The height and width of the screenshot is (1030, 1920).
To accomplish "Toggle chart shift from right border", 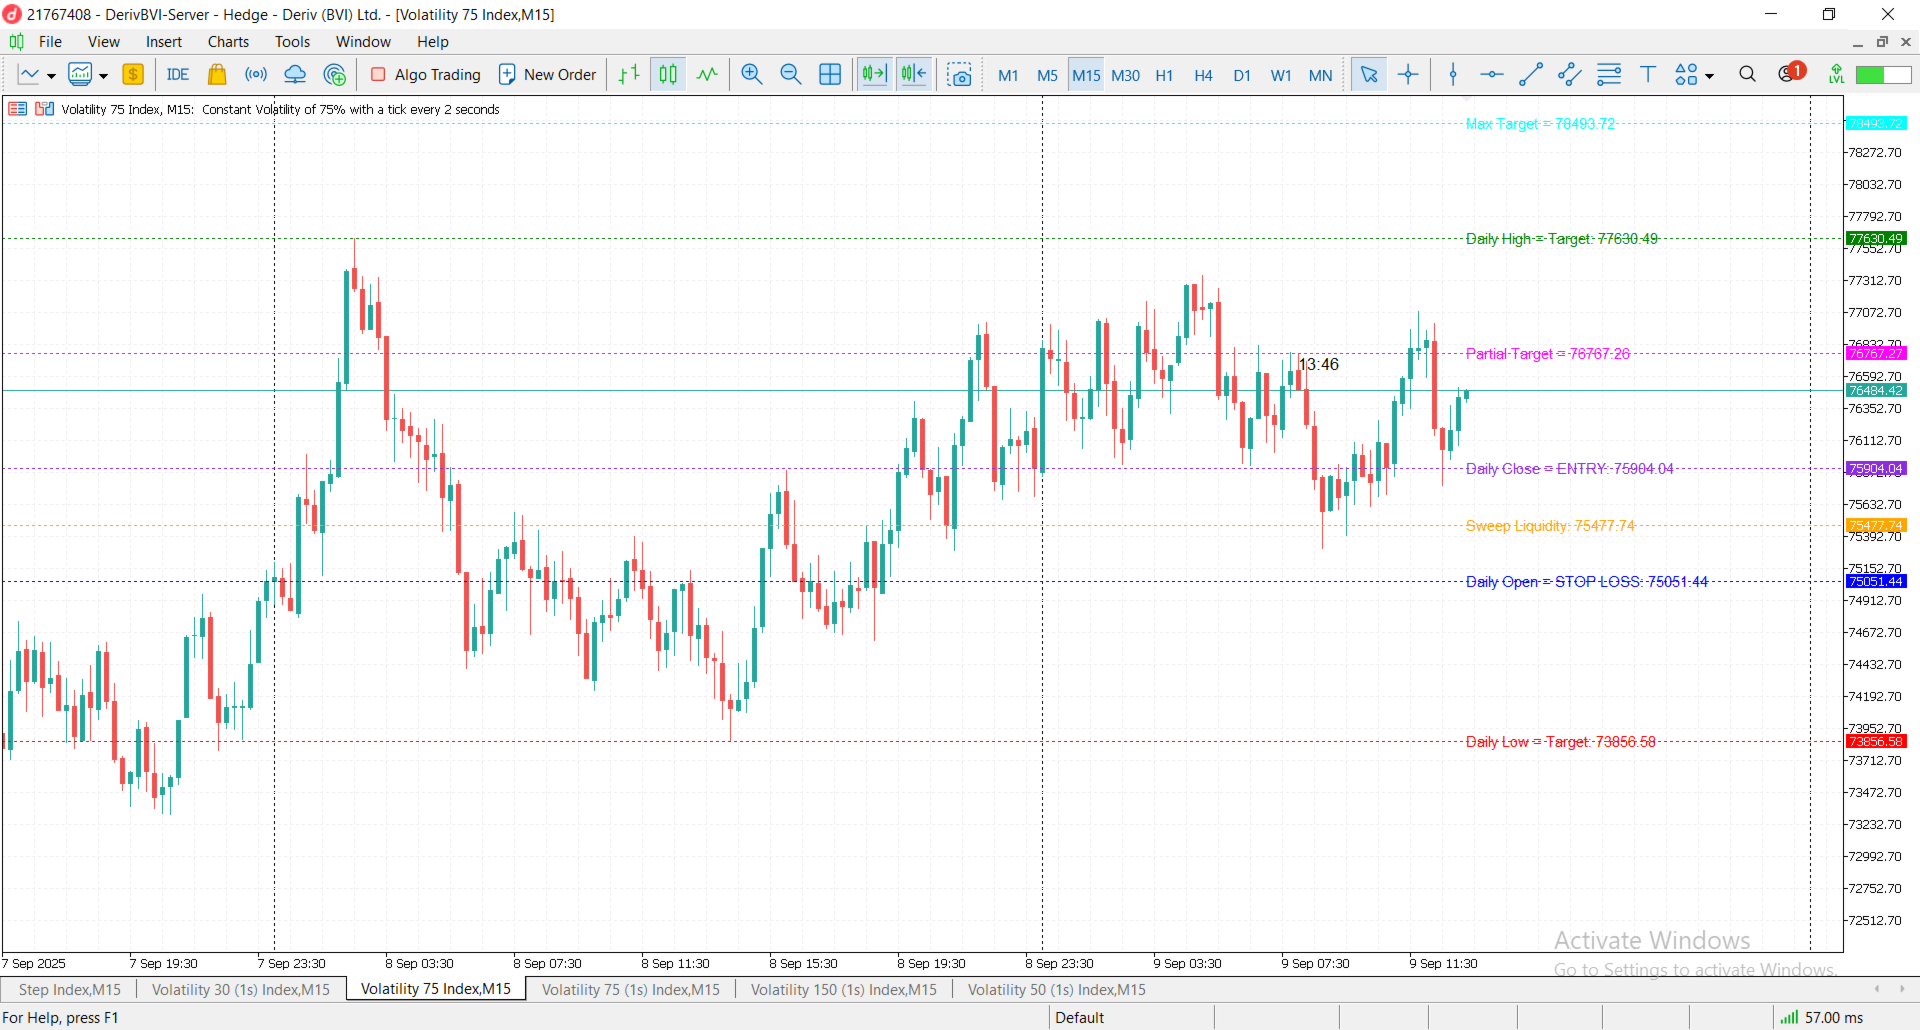I will pos(914,75).
